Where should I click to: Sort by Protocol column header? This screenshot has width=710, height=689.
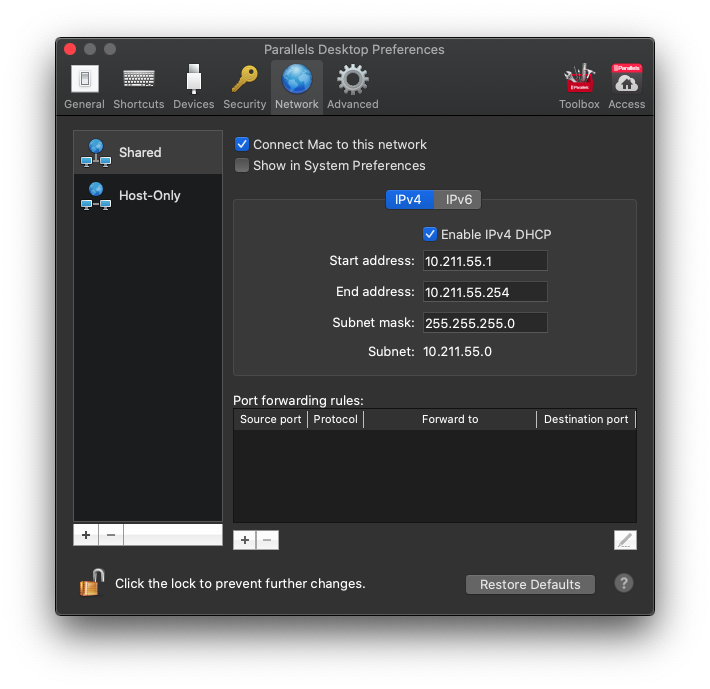pos(336,419)
